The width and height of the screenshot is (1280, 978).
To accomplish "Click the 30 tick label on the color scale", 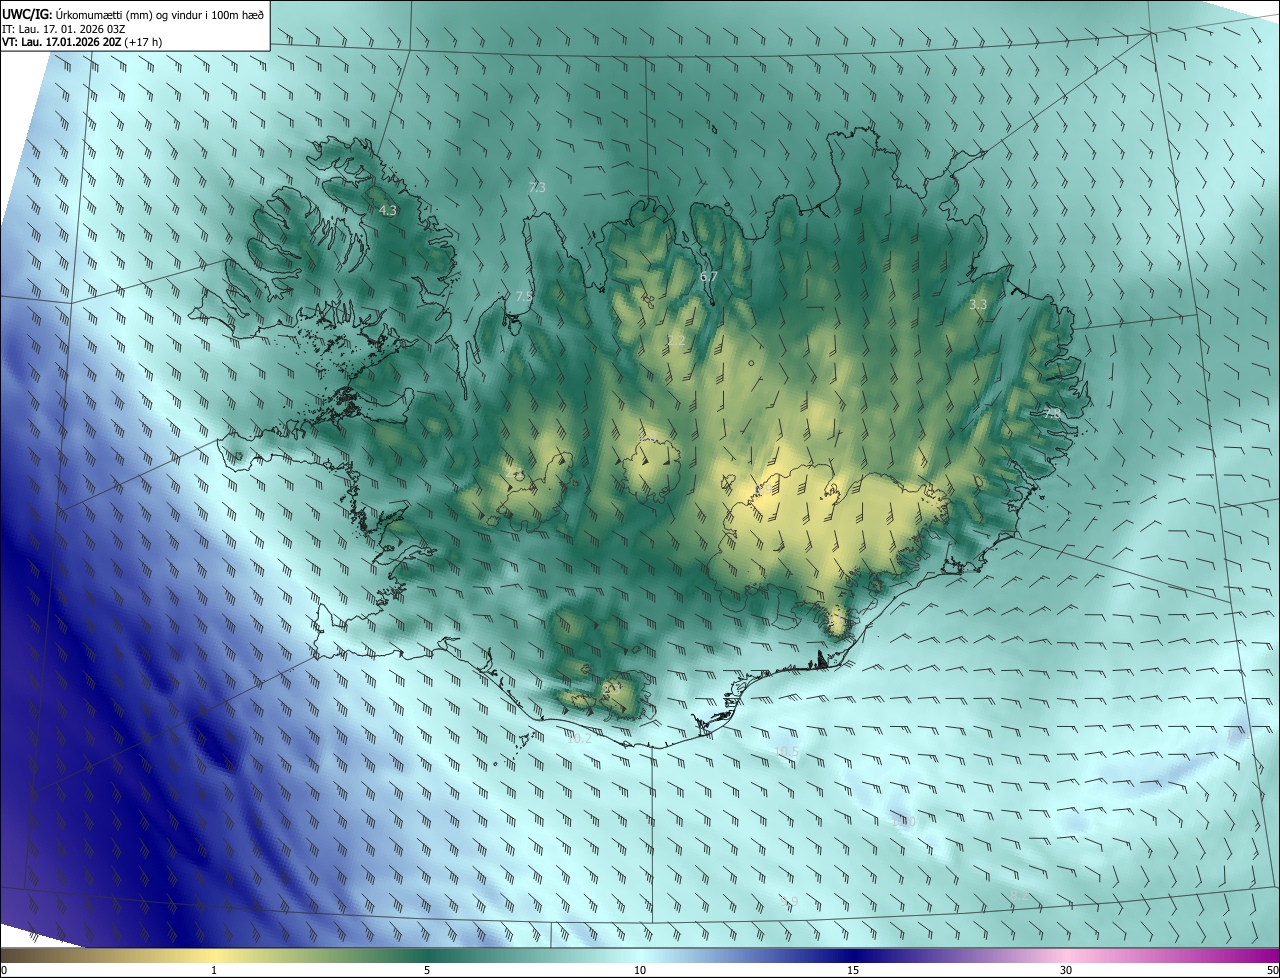I will (1066, 970).
